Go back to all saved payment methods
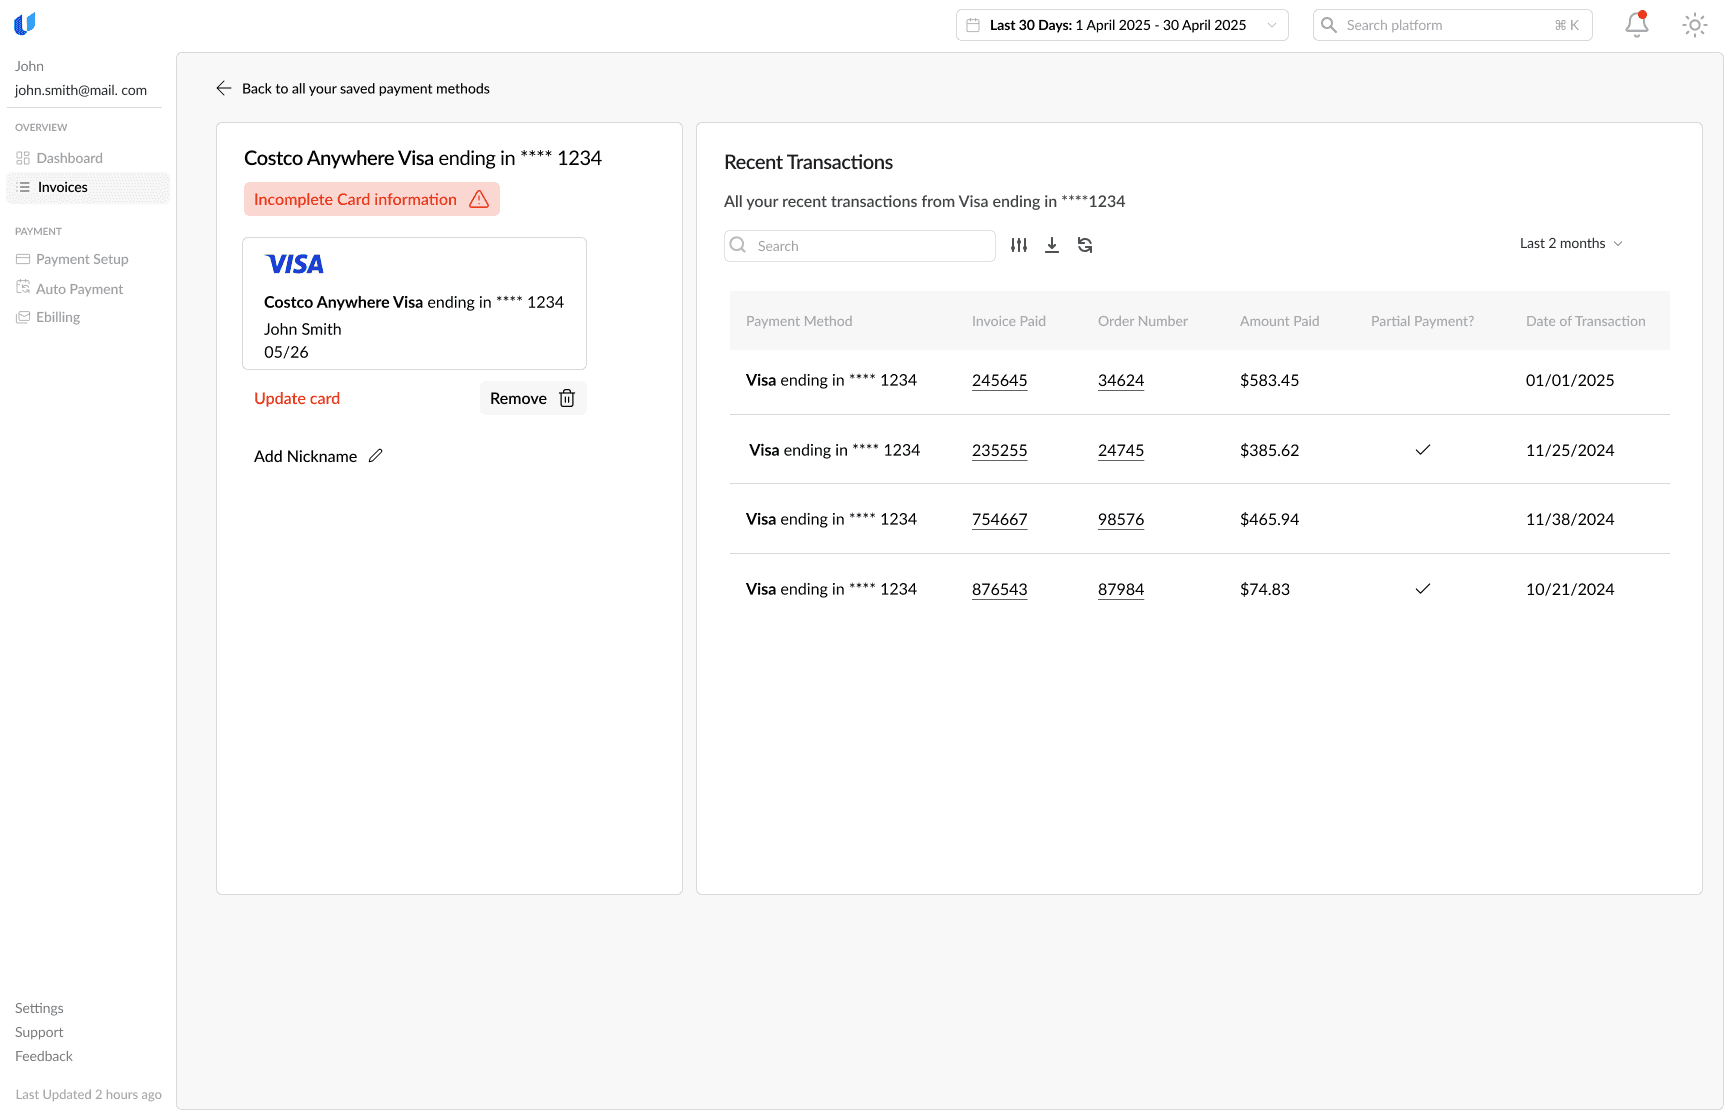 (353, 88)
